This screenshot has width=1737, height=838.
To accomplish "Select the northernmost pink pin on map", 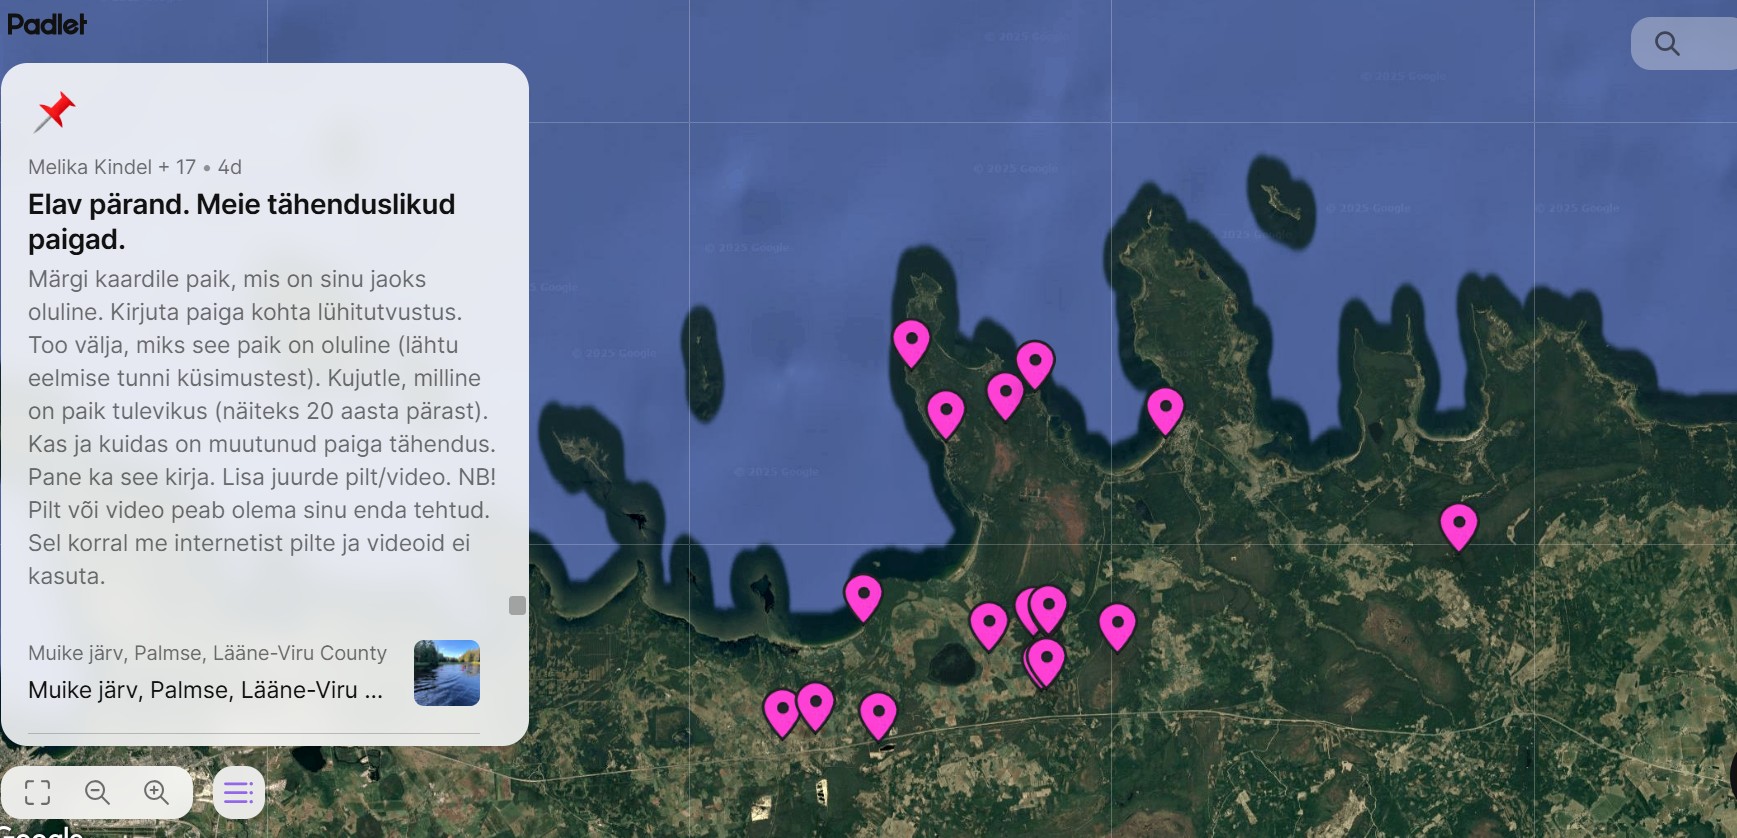I will [911, 340].
